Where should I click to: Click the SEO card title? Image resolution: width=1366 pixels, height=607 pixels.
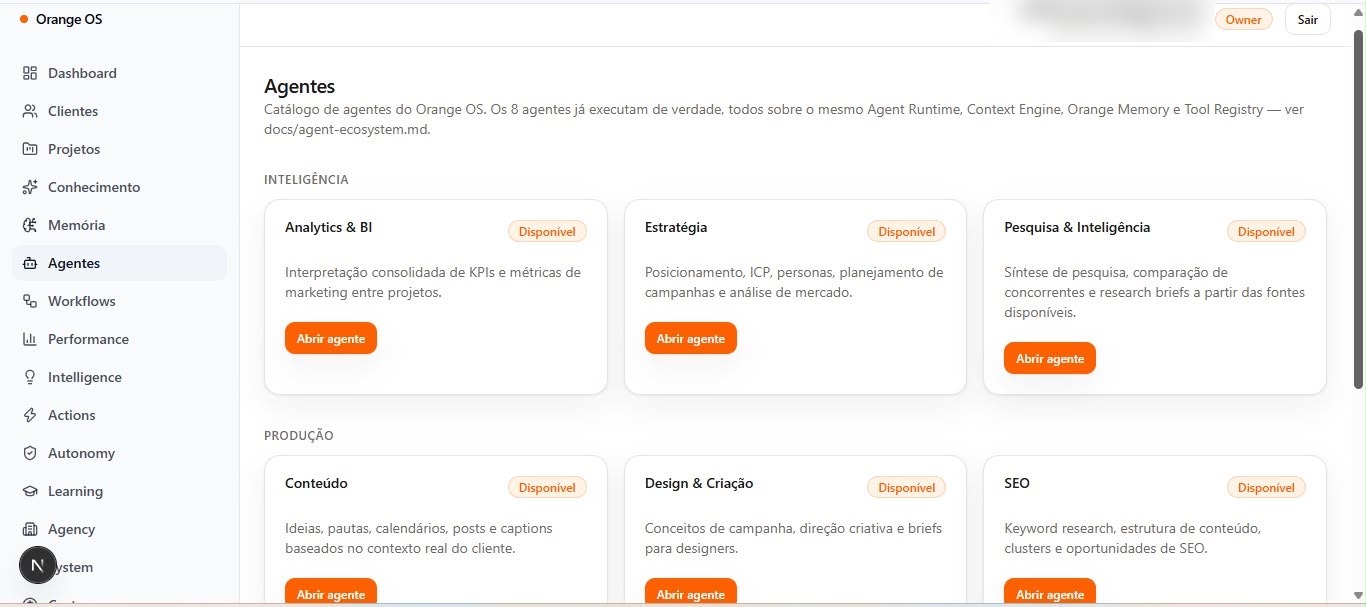tap(1017, 483)
